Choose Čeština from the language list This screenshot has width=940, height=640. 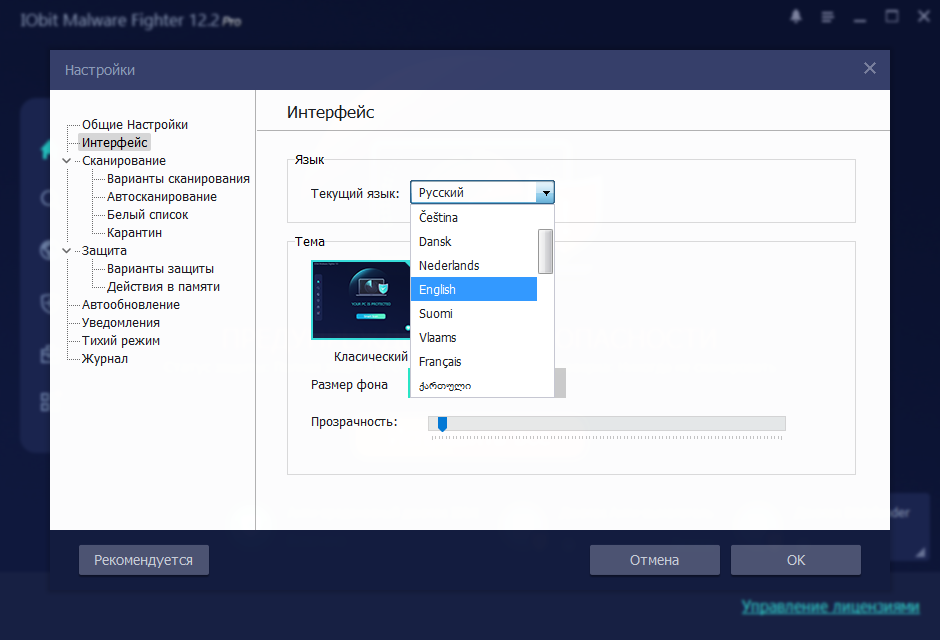[474, 217]
